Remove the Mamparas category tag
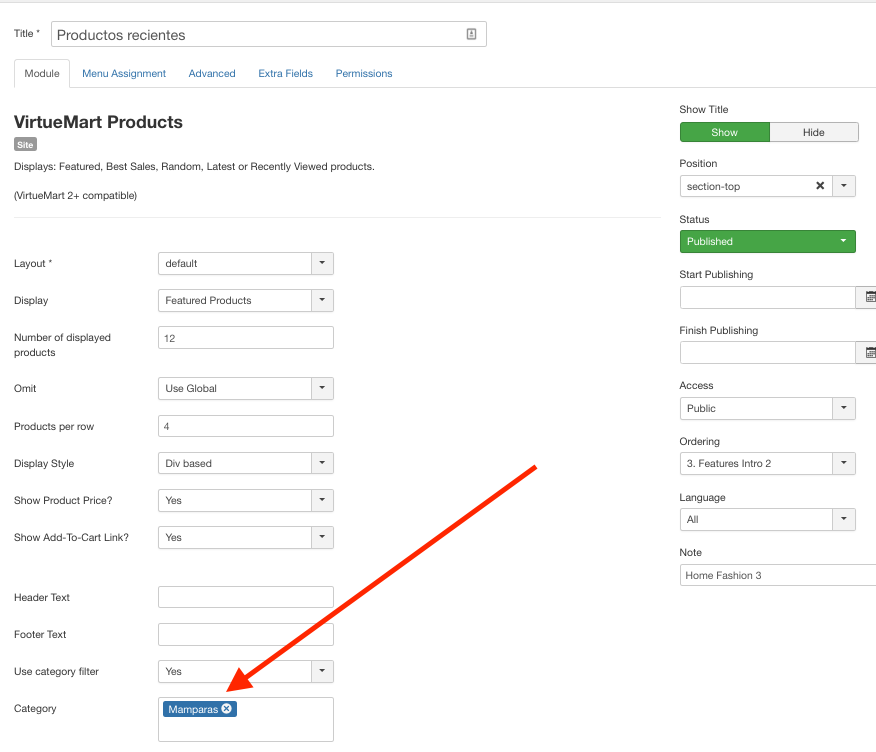Screen dimensions: 876x752 (227, 709)
